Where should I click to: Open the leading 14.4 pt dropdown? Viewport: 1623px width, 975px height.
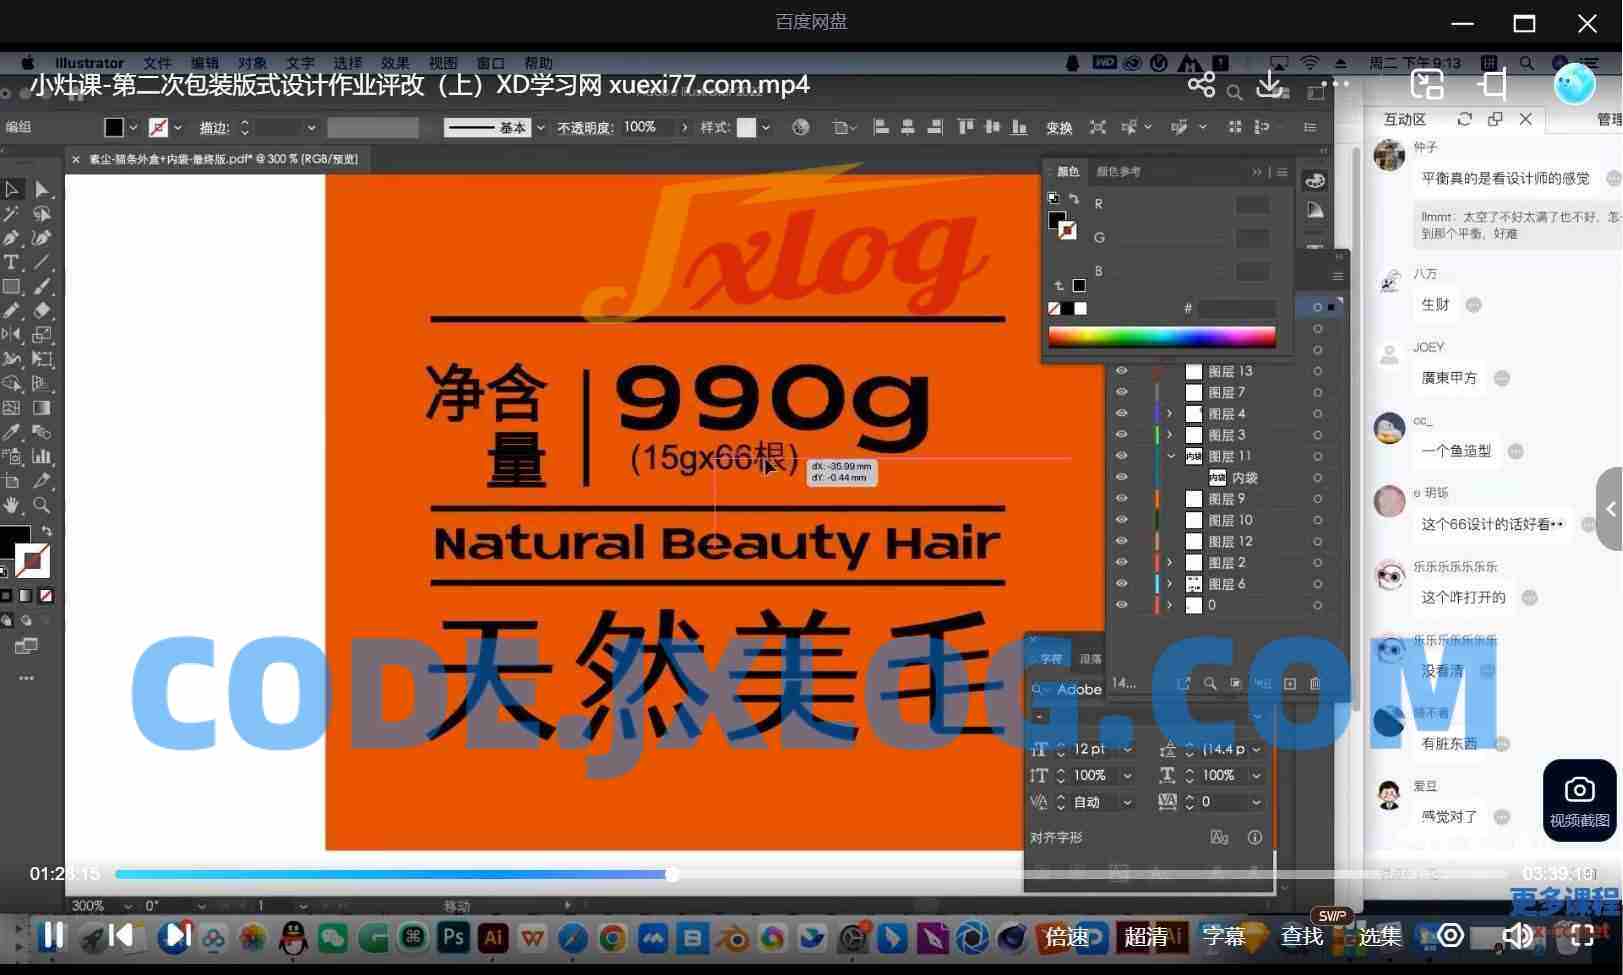tap(1257, 749)
